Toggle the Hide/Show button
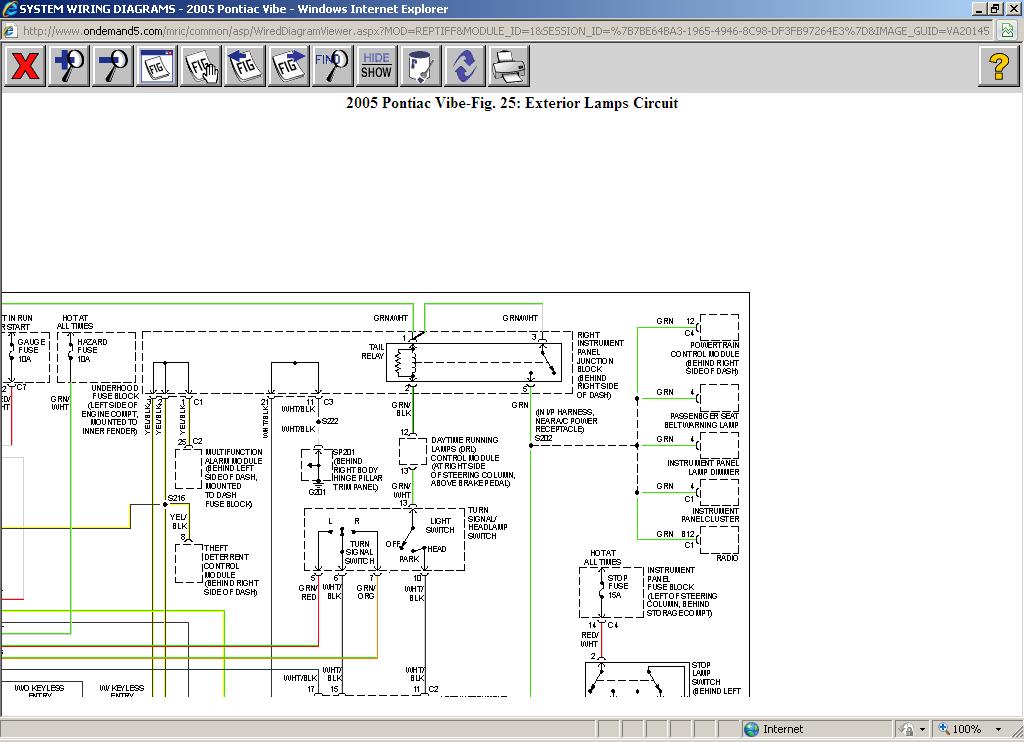 [x=376, y=67]
